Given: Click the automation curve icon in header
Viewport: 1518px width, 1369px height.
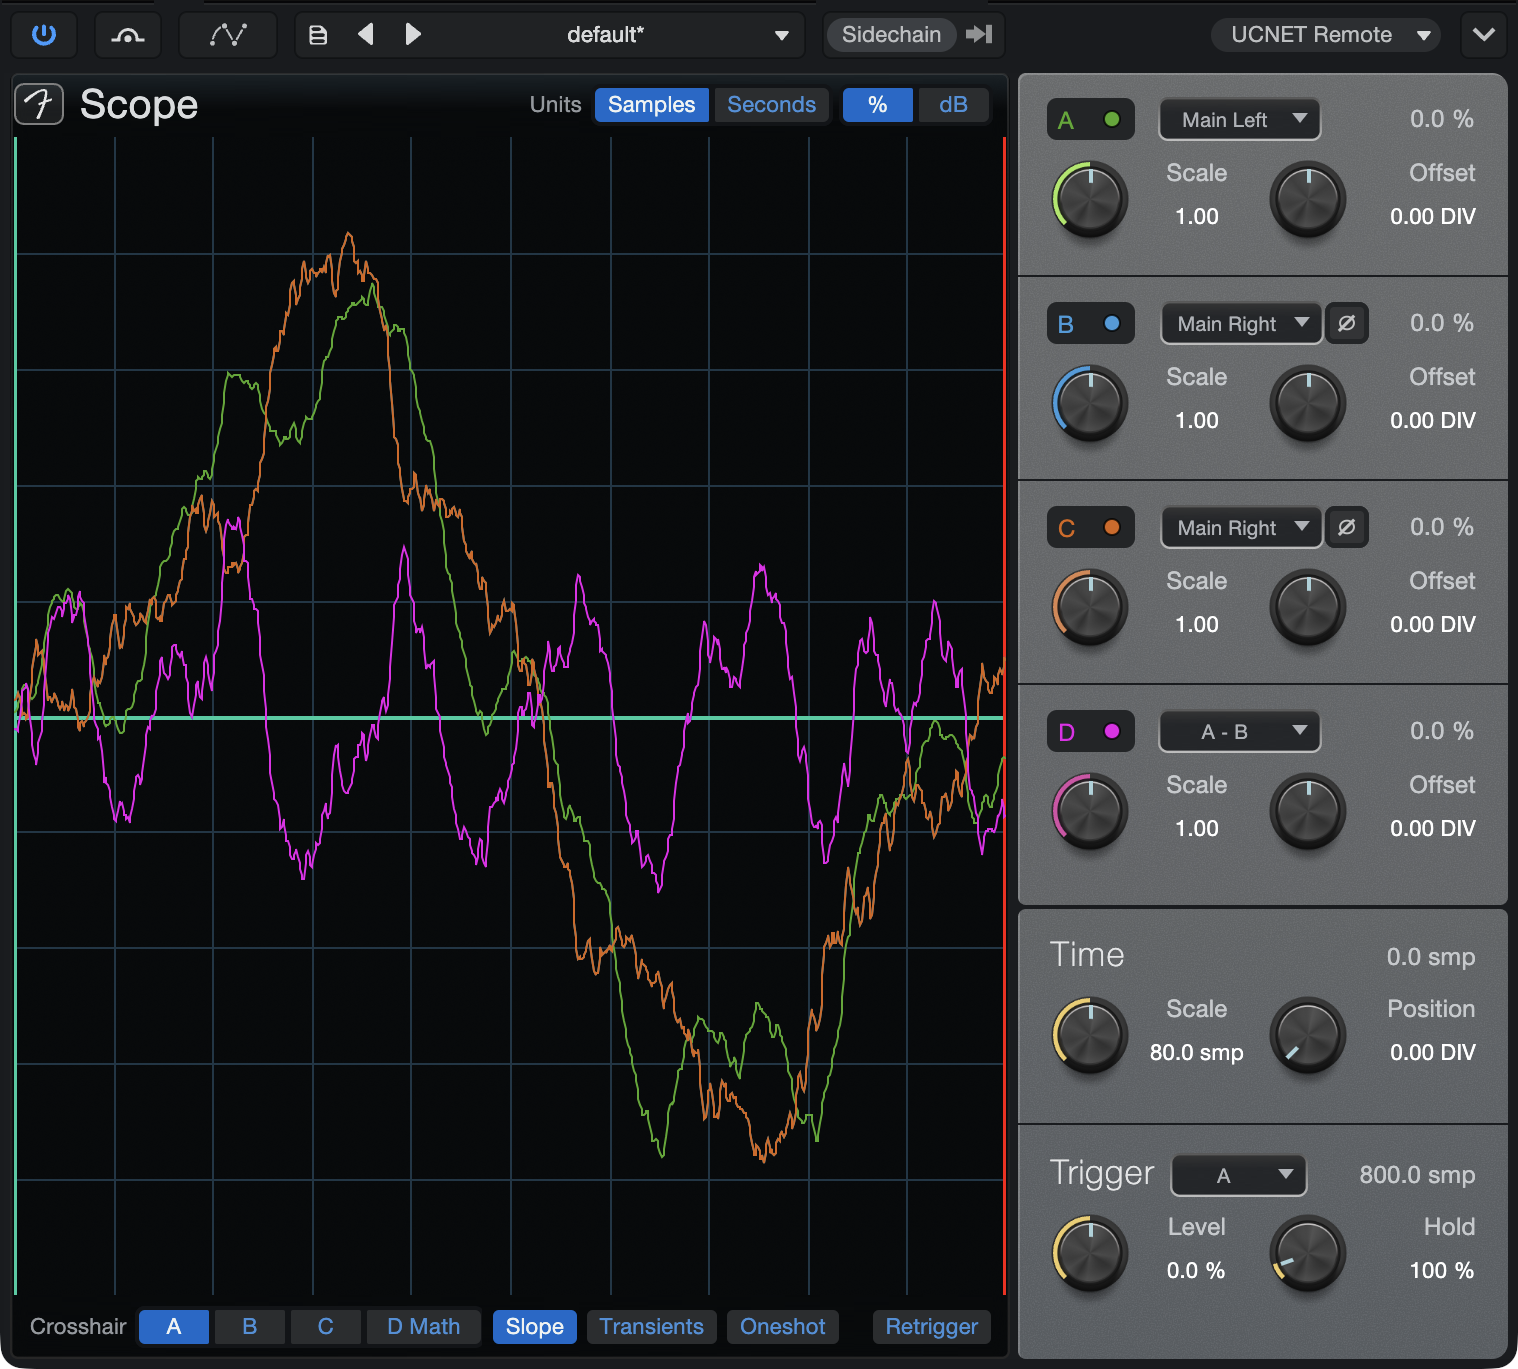Looking at the screenshot, I should [x=228, y=35].
